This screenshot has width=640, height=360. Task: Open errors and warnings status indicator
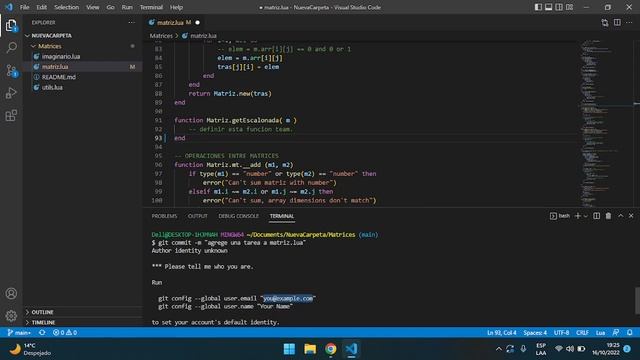pos(65,333)
